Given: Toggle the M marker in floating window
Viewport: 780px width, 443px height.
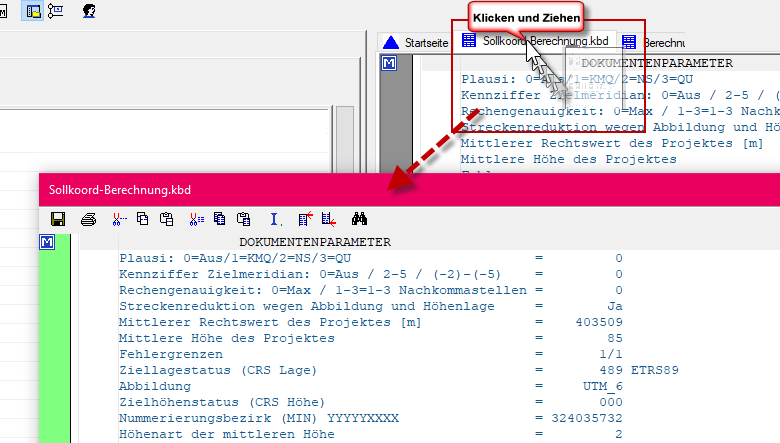Looking at the screenshot, I should [48, 243].
